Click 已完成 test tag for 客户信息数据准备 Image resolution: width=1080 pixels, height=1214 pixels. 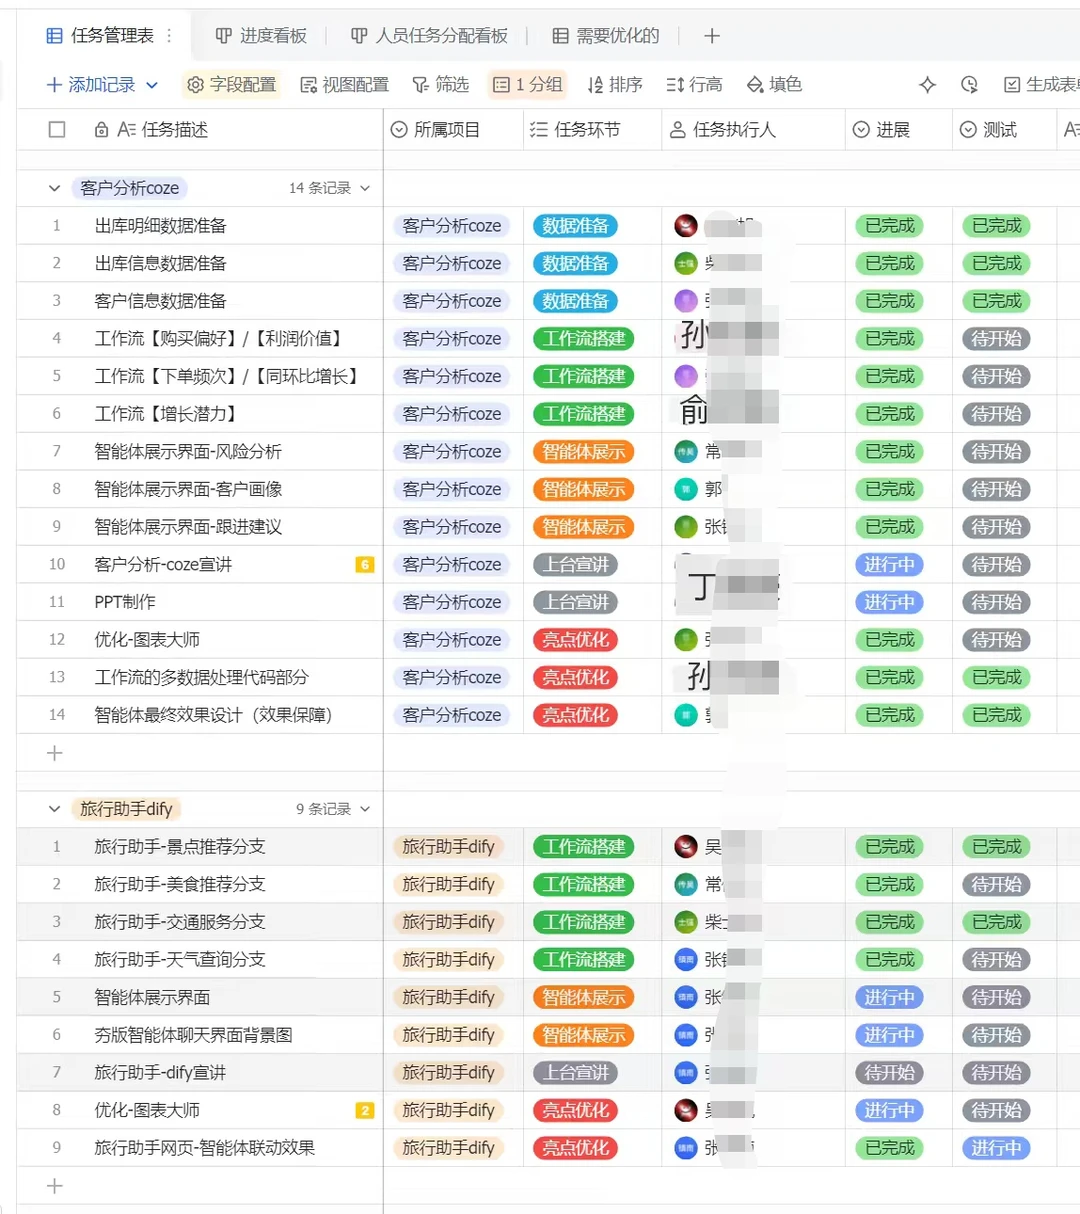coord(996,301)
